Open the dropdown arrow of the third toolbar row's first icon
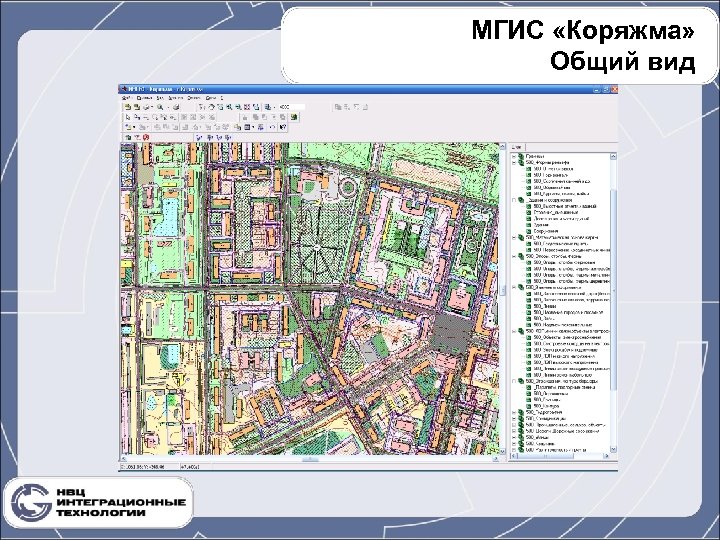 coord(134,127)
